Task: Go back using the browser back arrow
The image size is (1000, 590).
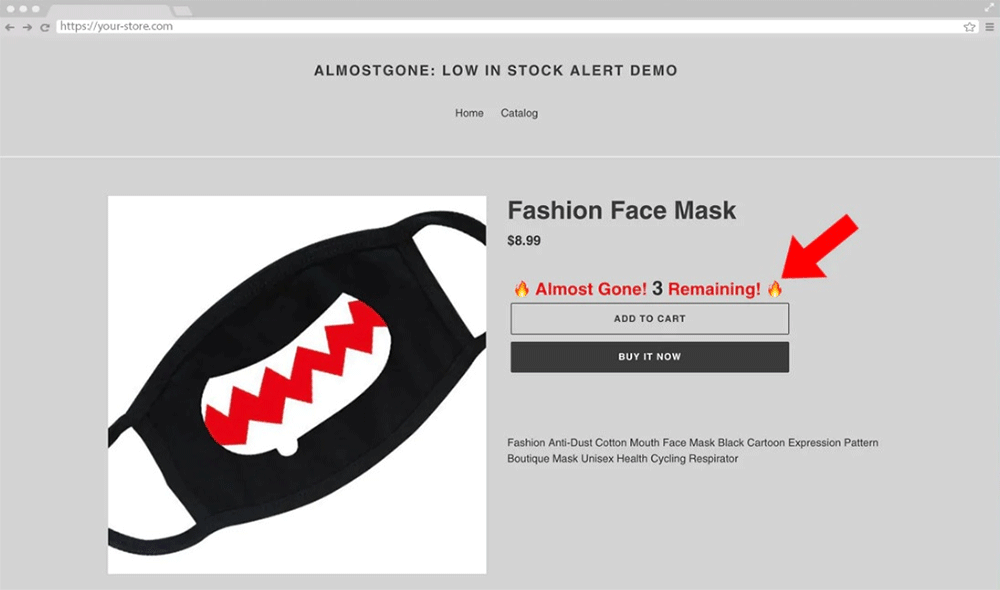Action: 10,27
